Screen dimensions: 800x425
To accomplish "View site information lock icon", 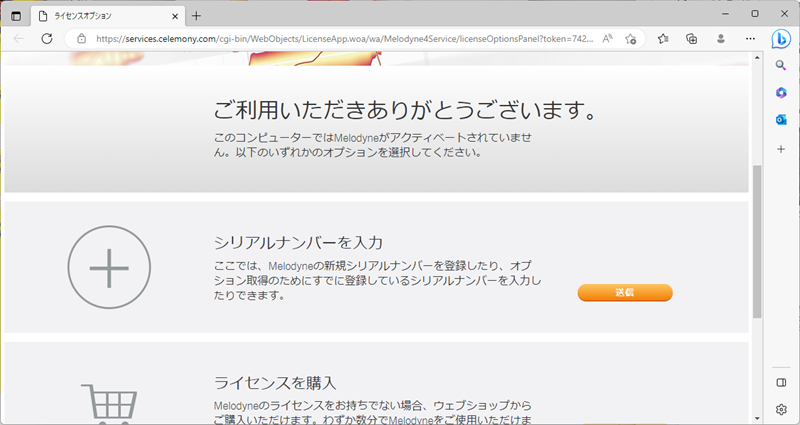I will [81, 39].
